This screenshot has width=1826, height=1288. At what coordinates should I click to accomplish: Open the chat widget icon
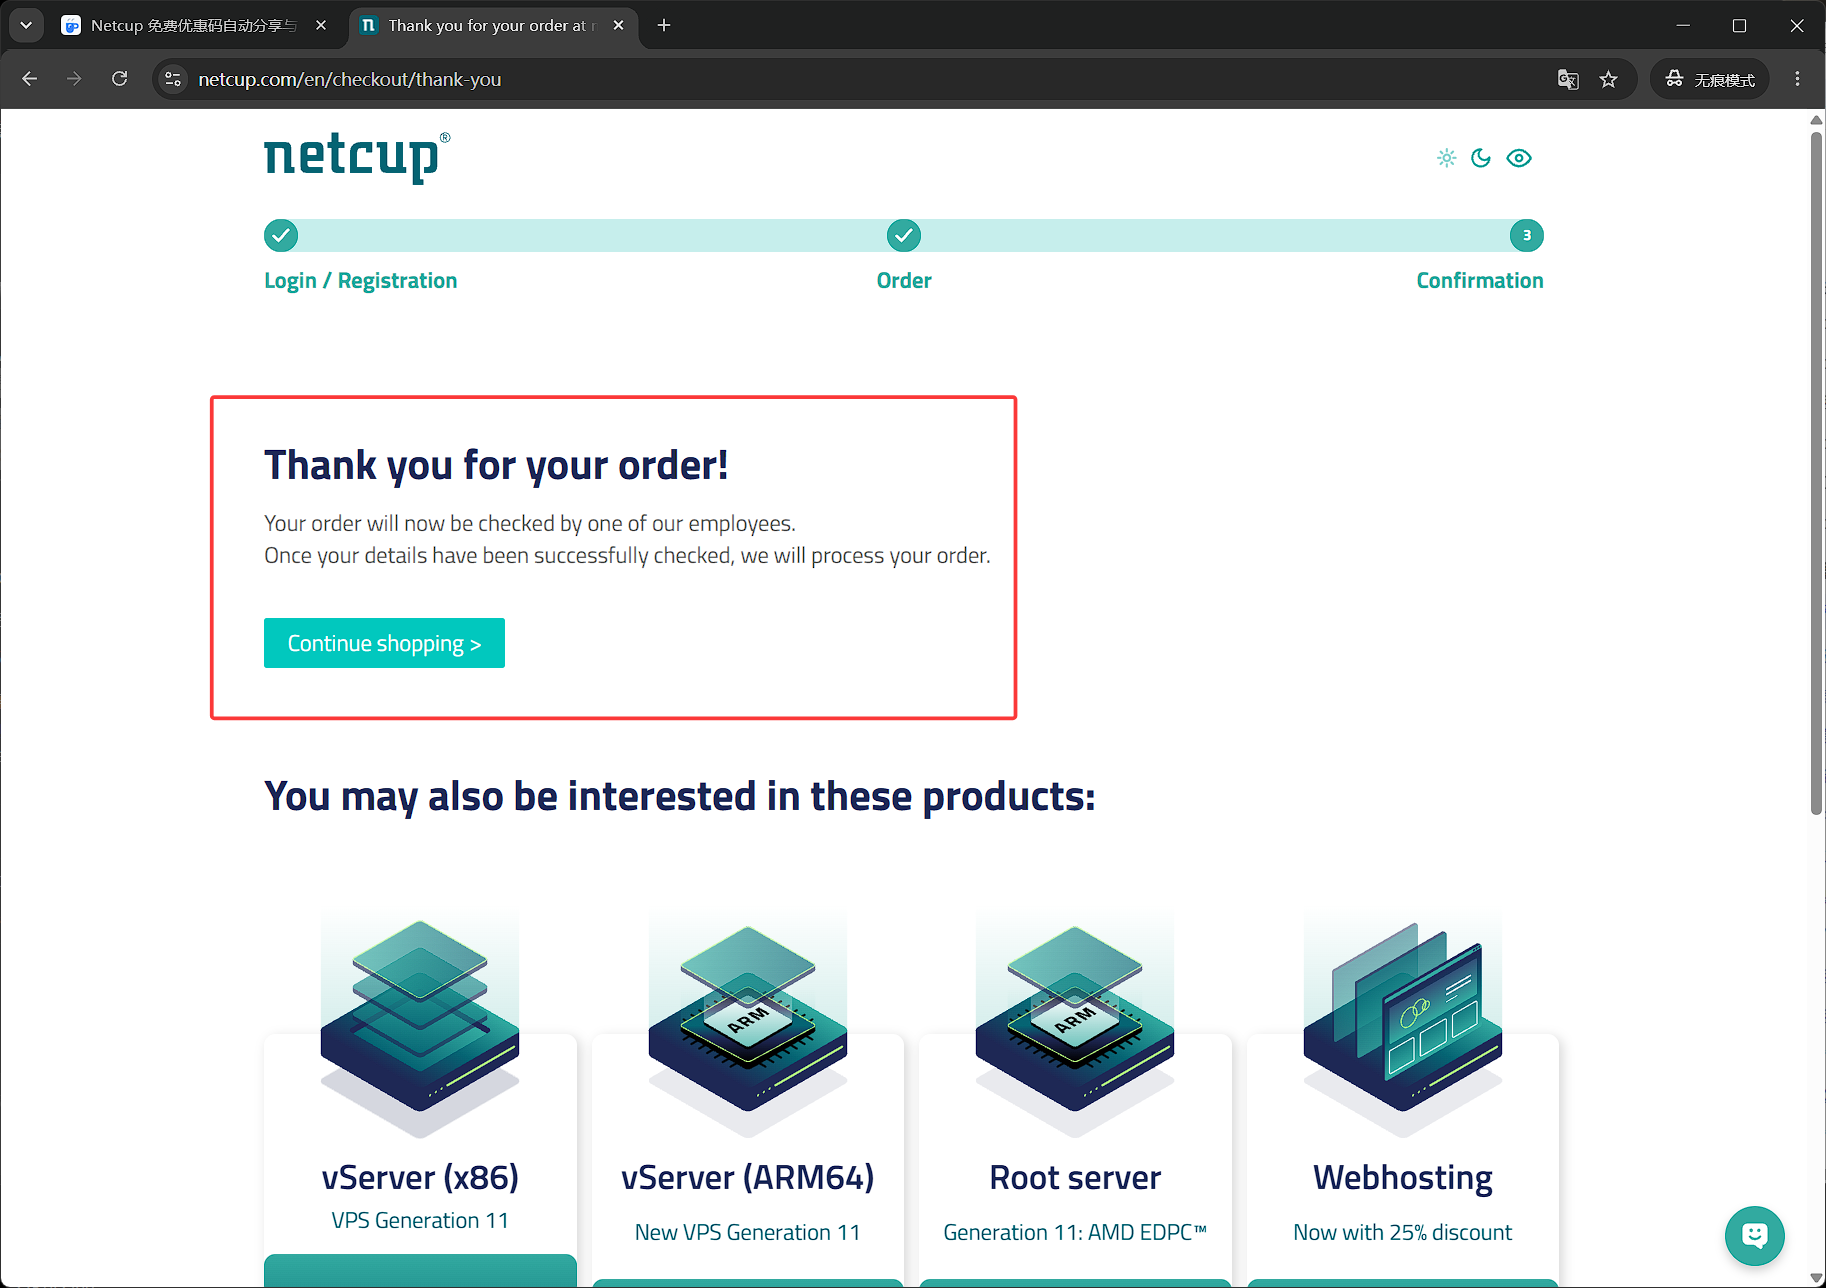[1754, 1236]
